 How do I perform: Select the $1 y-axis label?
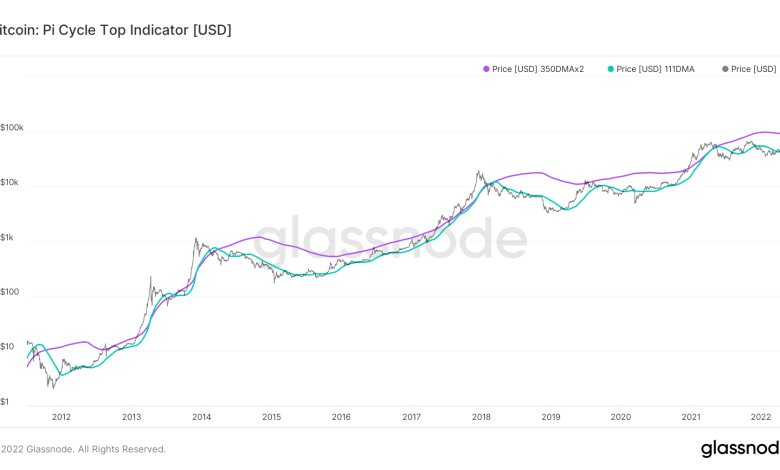[6, 401]
